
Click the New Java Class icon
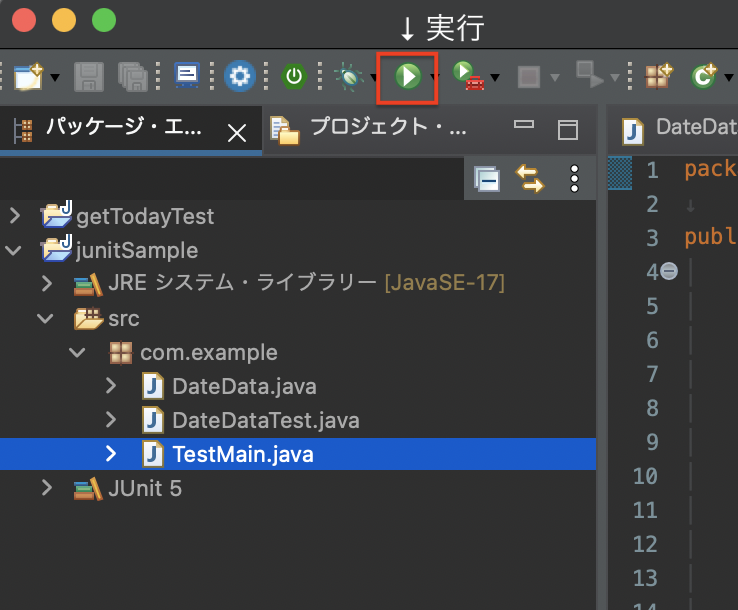pos(704,76)
